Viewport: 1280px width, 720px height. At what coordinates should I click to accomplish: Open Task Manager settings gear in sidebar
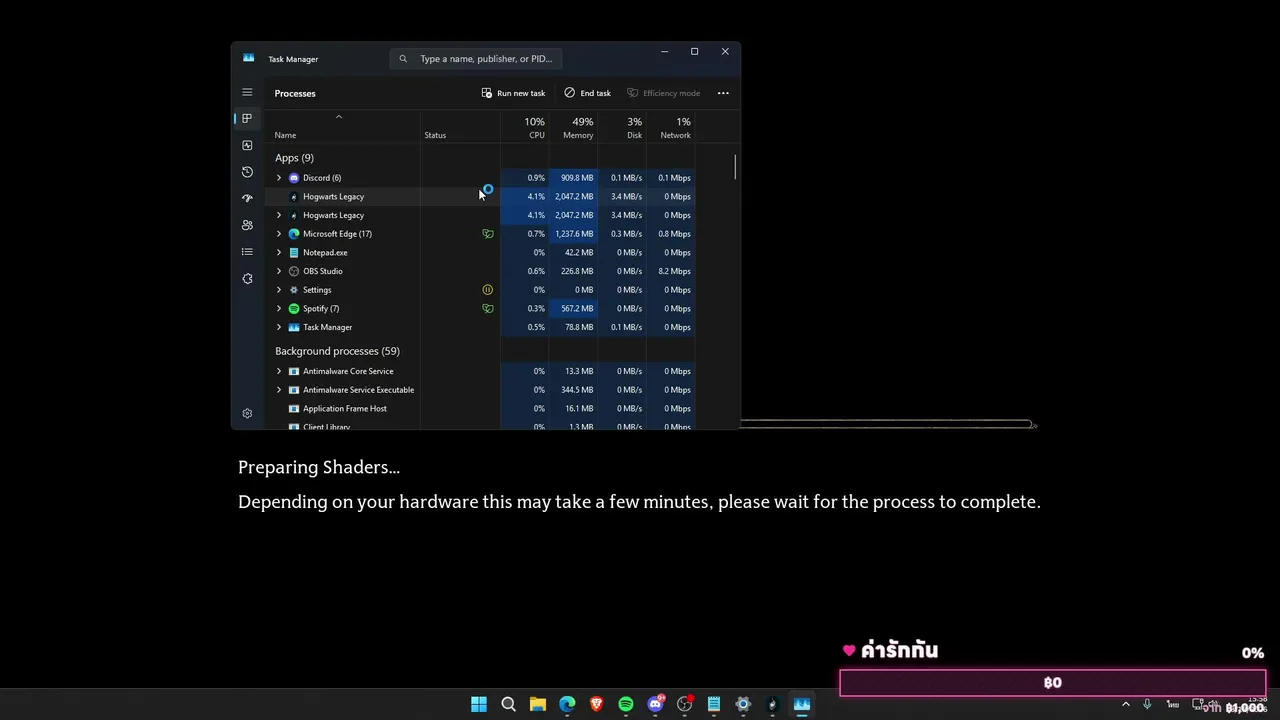tap(247, 413)
